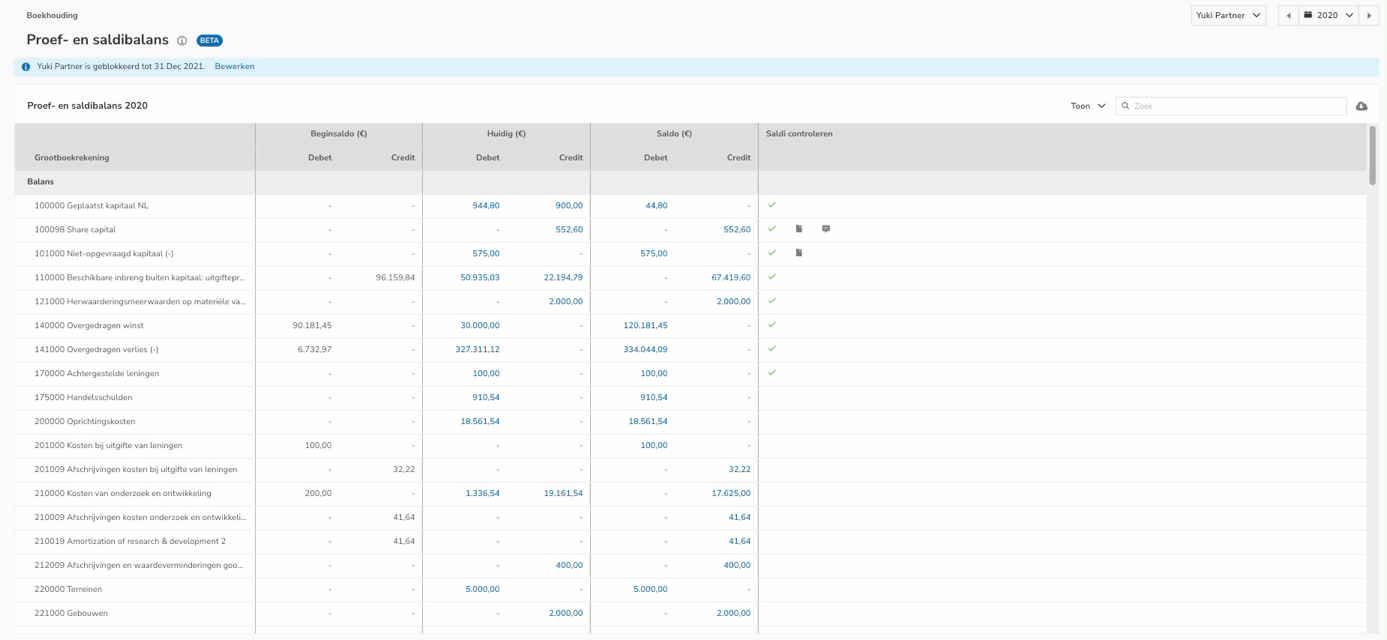Click the vertical scrollbar of the table
Image resolution: width=1387 pixels, height=640 pixels.
click(x=1372, y=155)
